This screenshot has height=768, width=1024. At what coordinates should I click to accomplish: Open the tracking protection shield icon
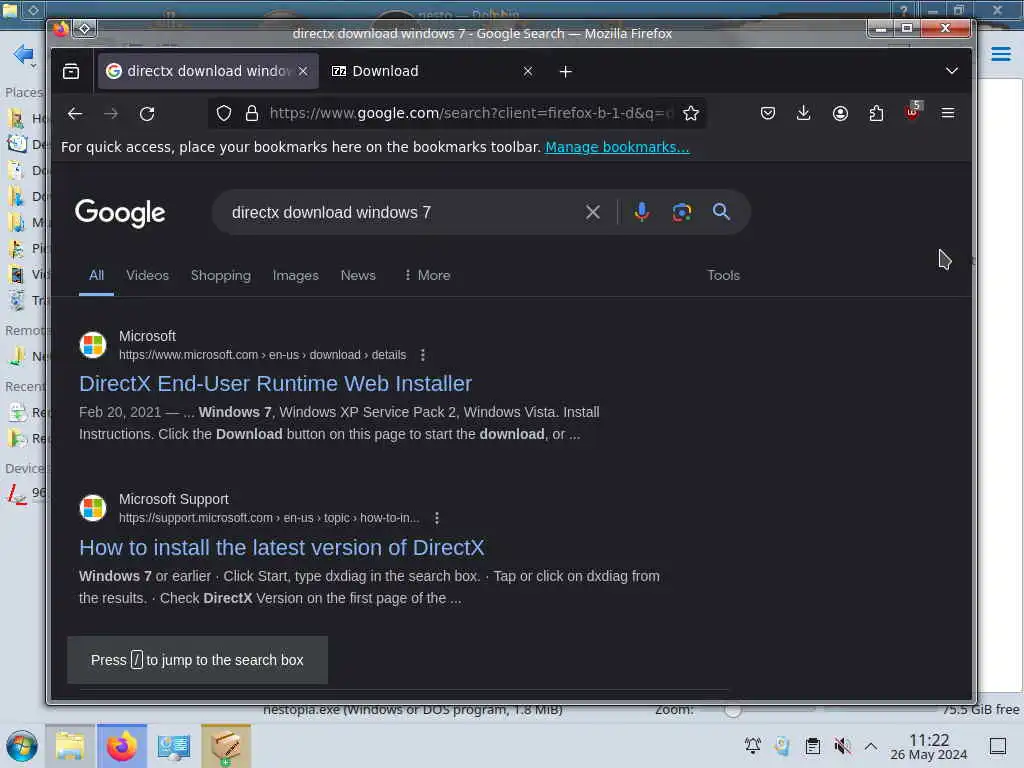224,114
